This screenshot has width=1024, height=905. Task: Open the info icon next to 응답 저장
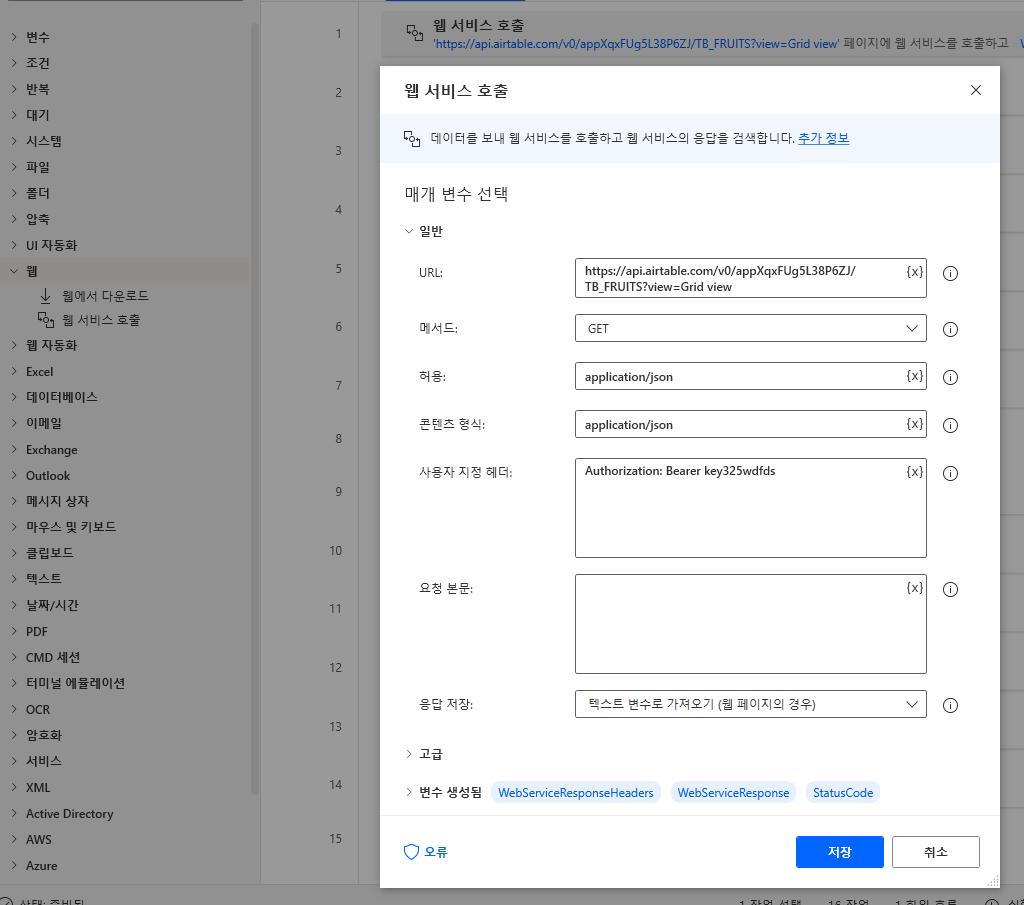pyautogui.click(x=950, y=705)
